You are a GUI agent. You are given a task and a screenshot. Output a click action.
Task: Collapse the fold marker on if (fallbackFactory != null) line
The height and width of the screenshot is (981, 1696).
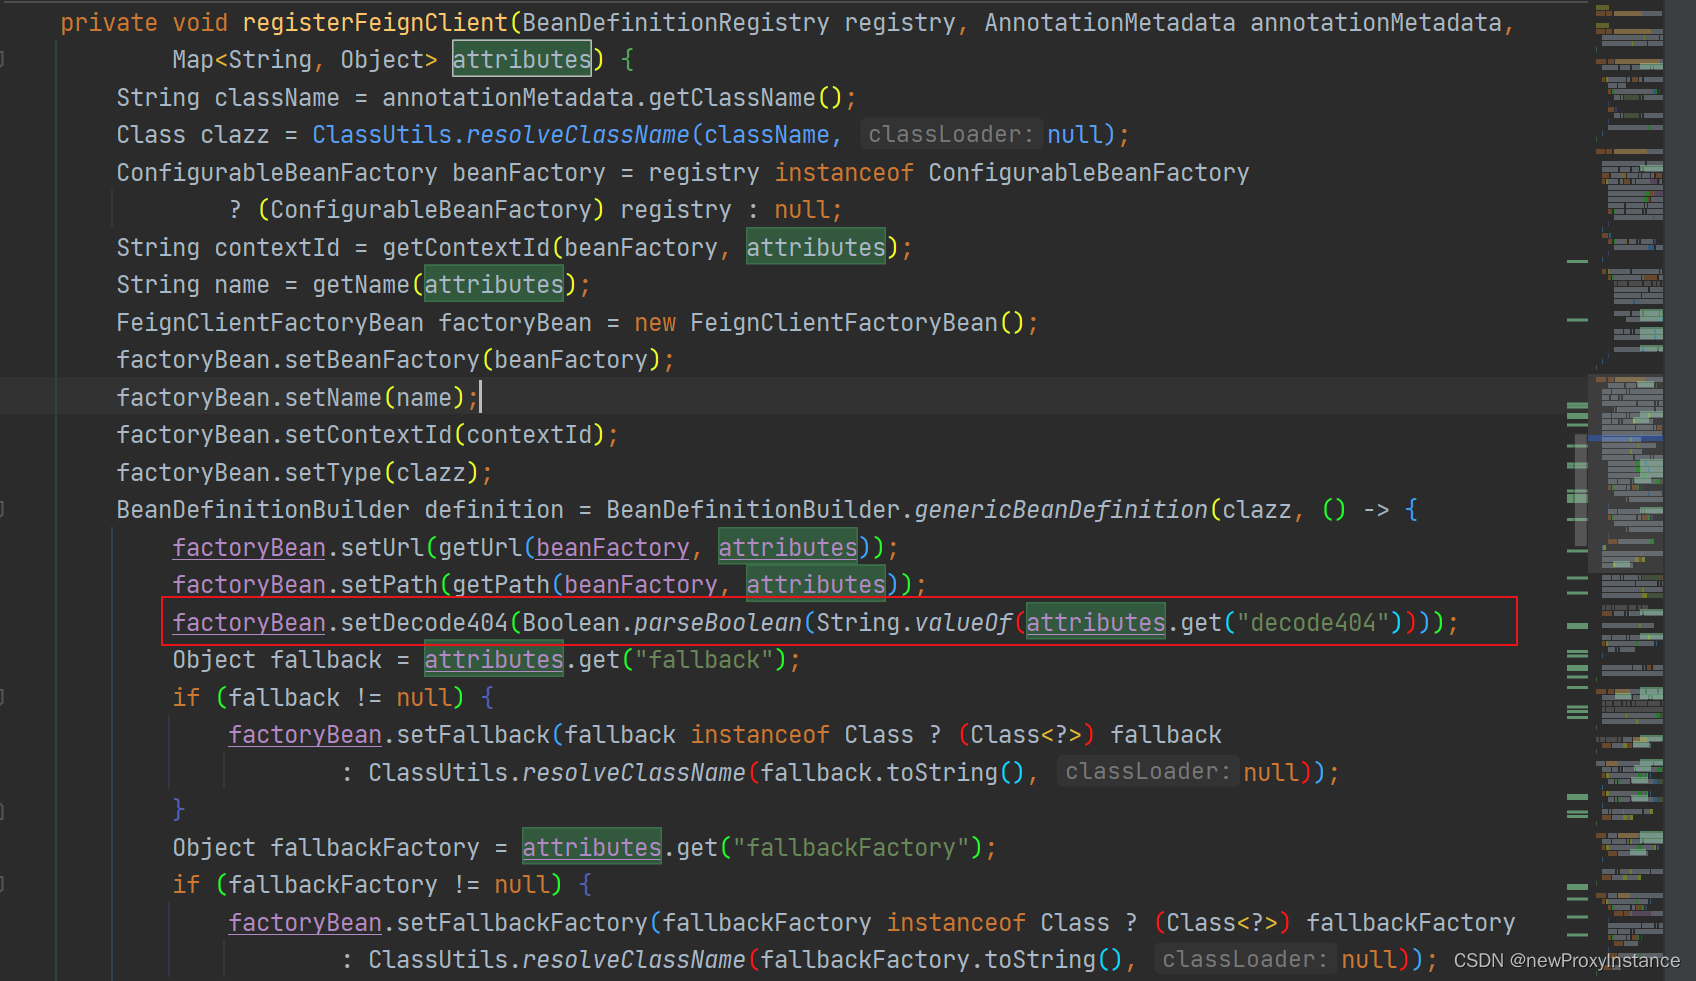coord(2,885)
